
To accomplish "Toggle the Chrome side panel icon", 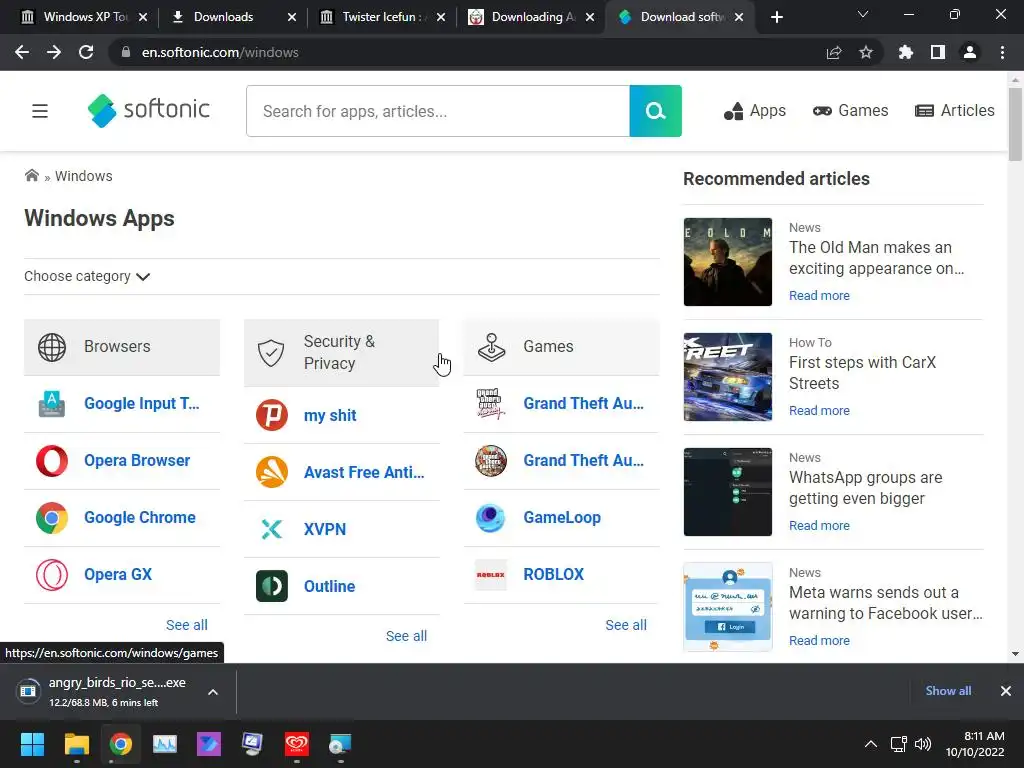I will pyautogui.click(x=938, y=52).
